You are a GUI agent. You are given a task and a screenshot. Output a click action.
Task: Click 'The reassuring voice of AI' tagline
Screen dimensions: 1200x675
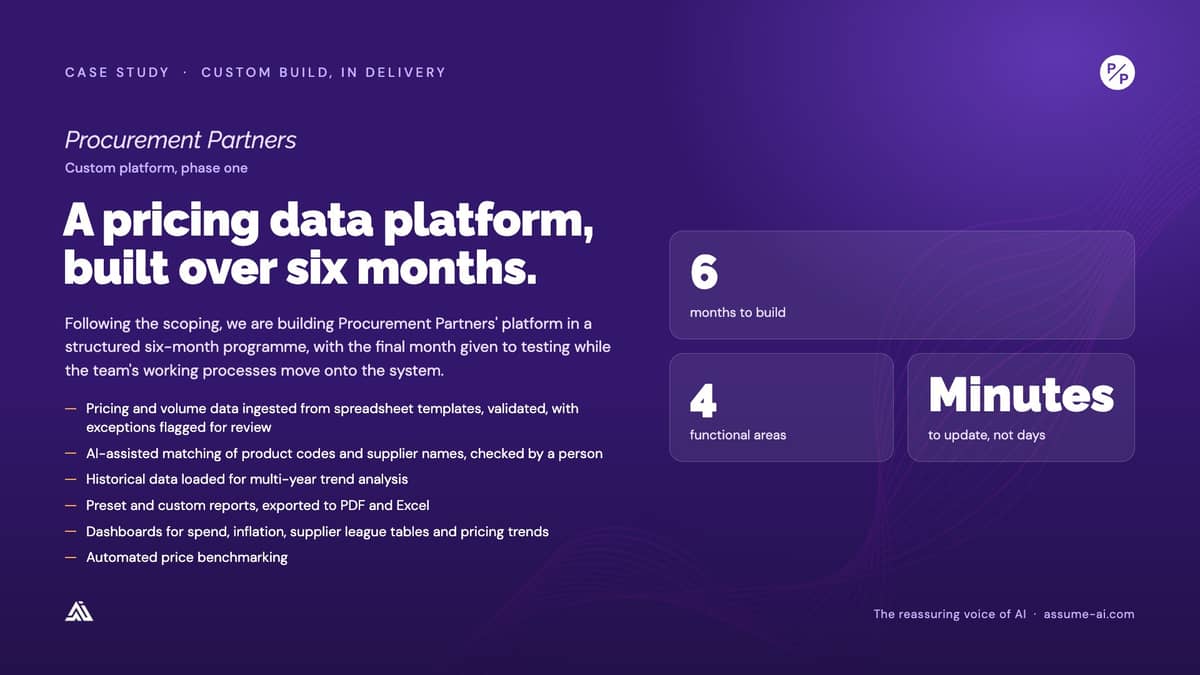coord(949,614)
